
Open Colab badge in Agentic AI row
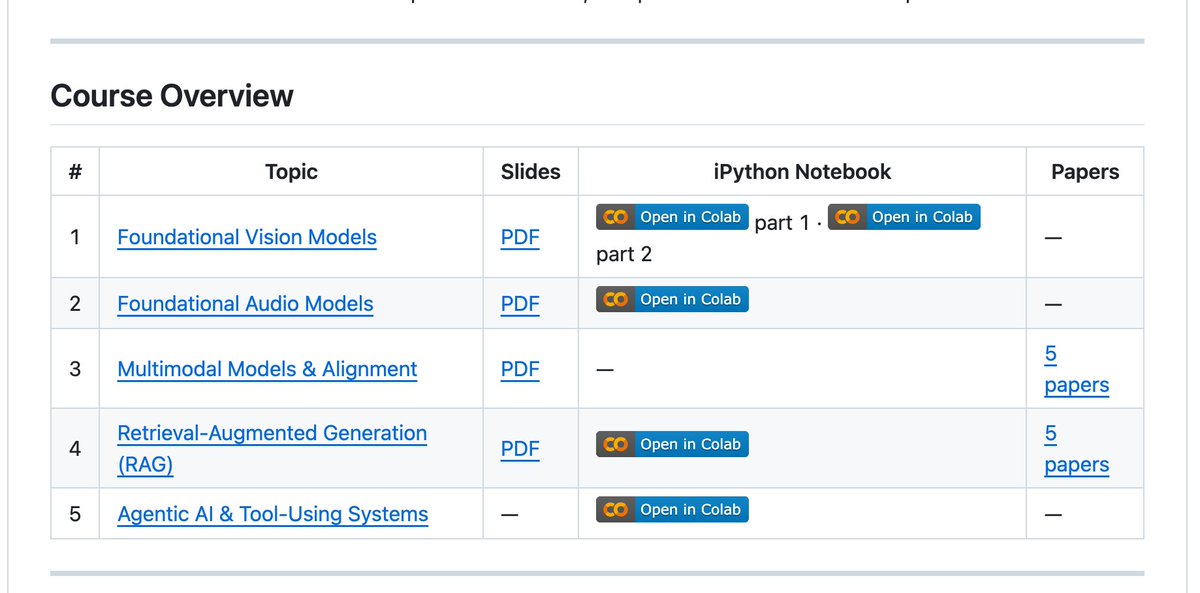click(672, 509)
